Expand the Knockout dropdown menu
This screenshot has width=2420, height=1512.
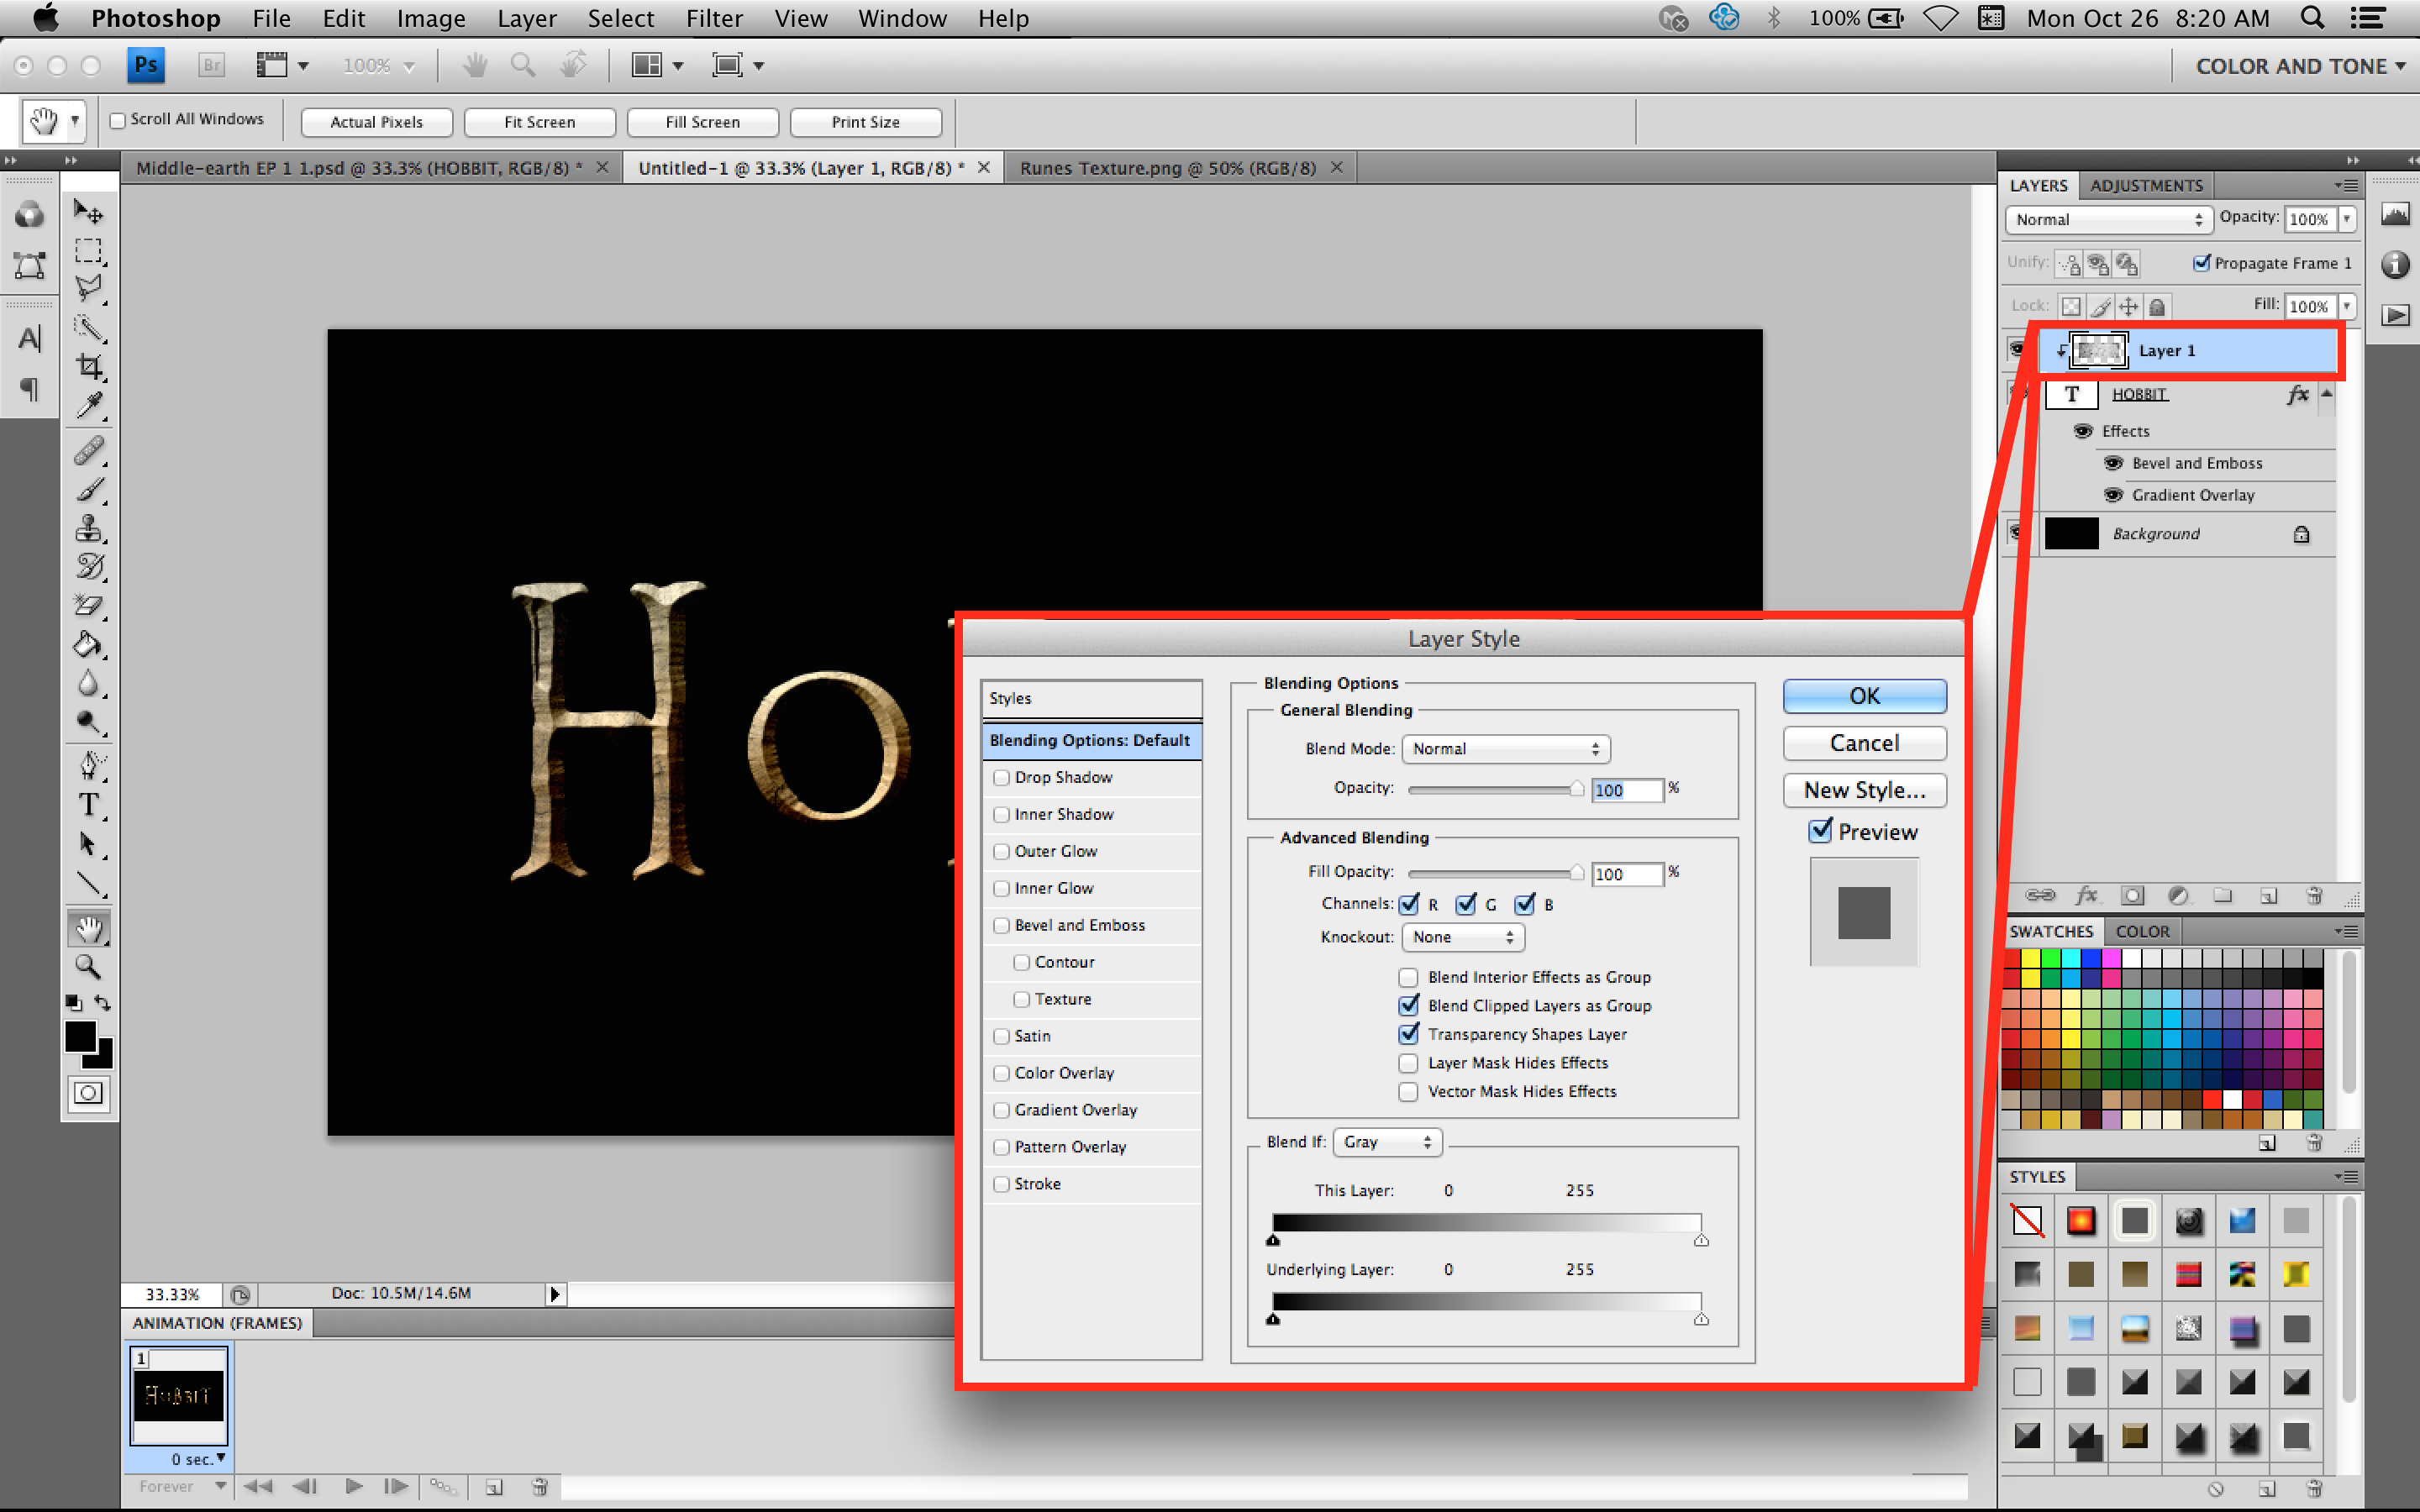[1462, 937]
